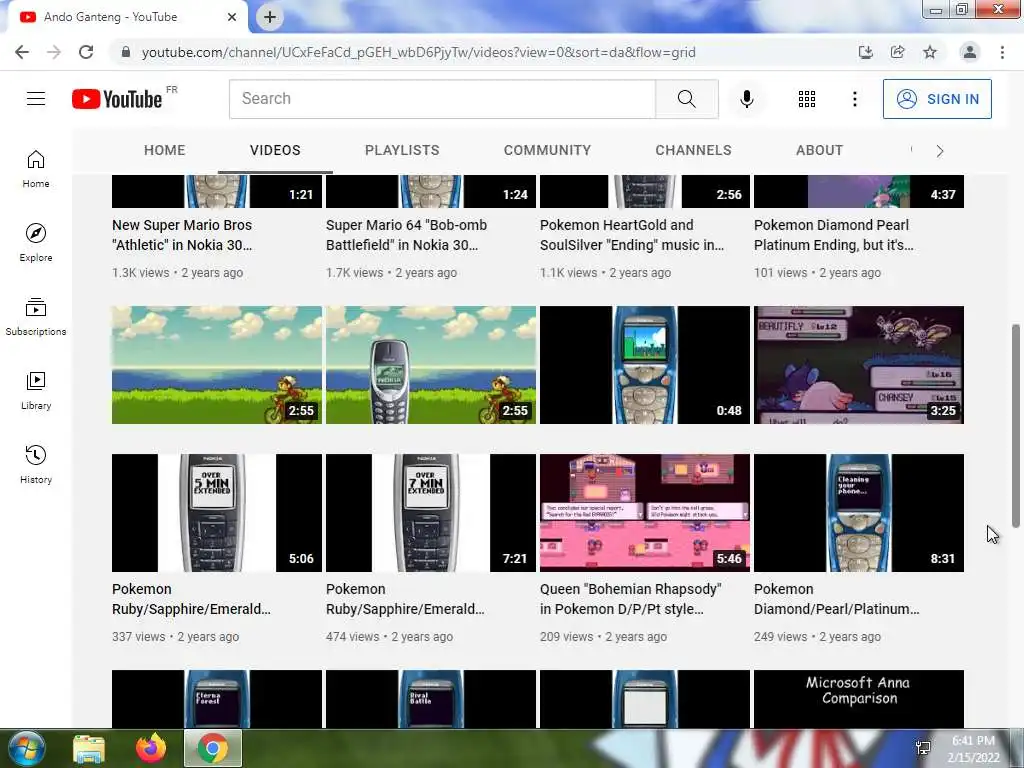Image resolution: width=1024 pixels, height=768 pixels.
Task: Launch Firefox from the taskbar
Action: [x=151, y=748]
